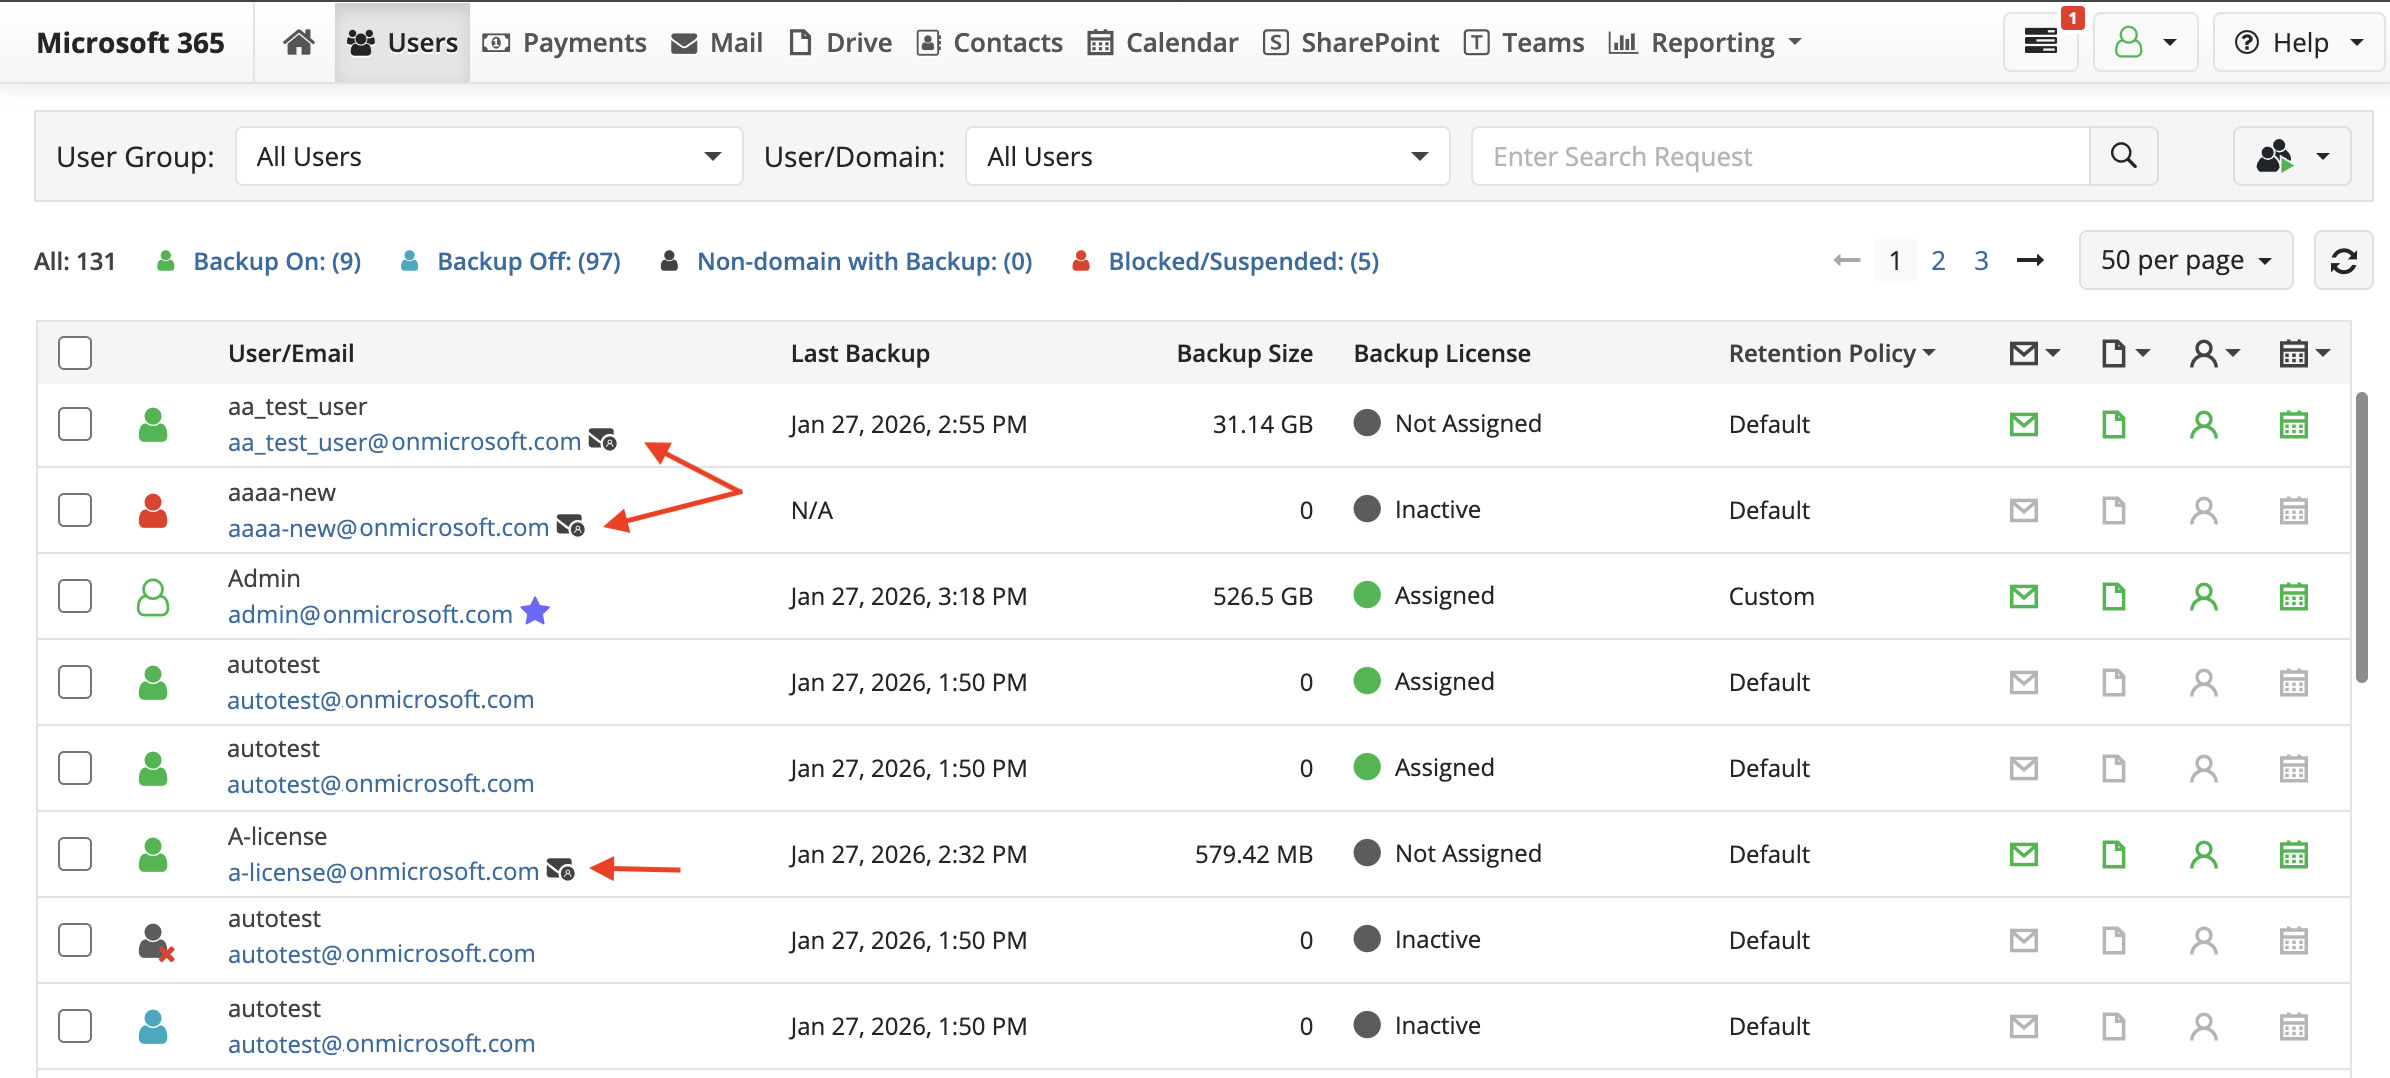
Task: Open the user account dropdown in top bar
Action: coord(2145,42)
